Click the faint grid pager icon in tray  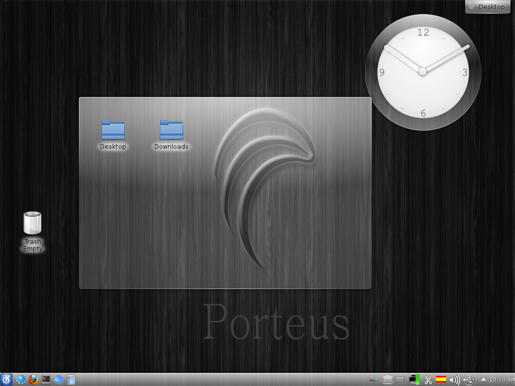pyautogui.click(x=400, y=380)
